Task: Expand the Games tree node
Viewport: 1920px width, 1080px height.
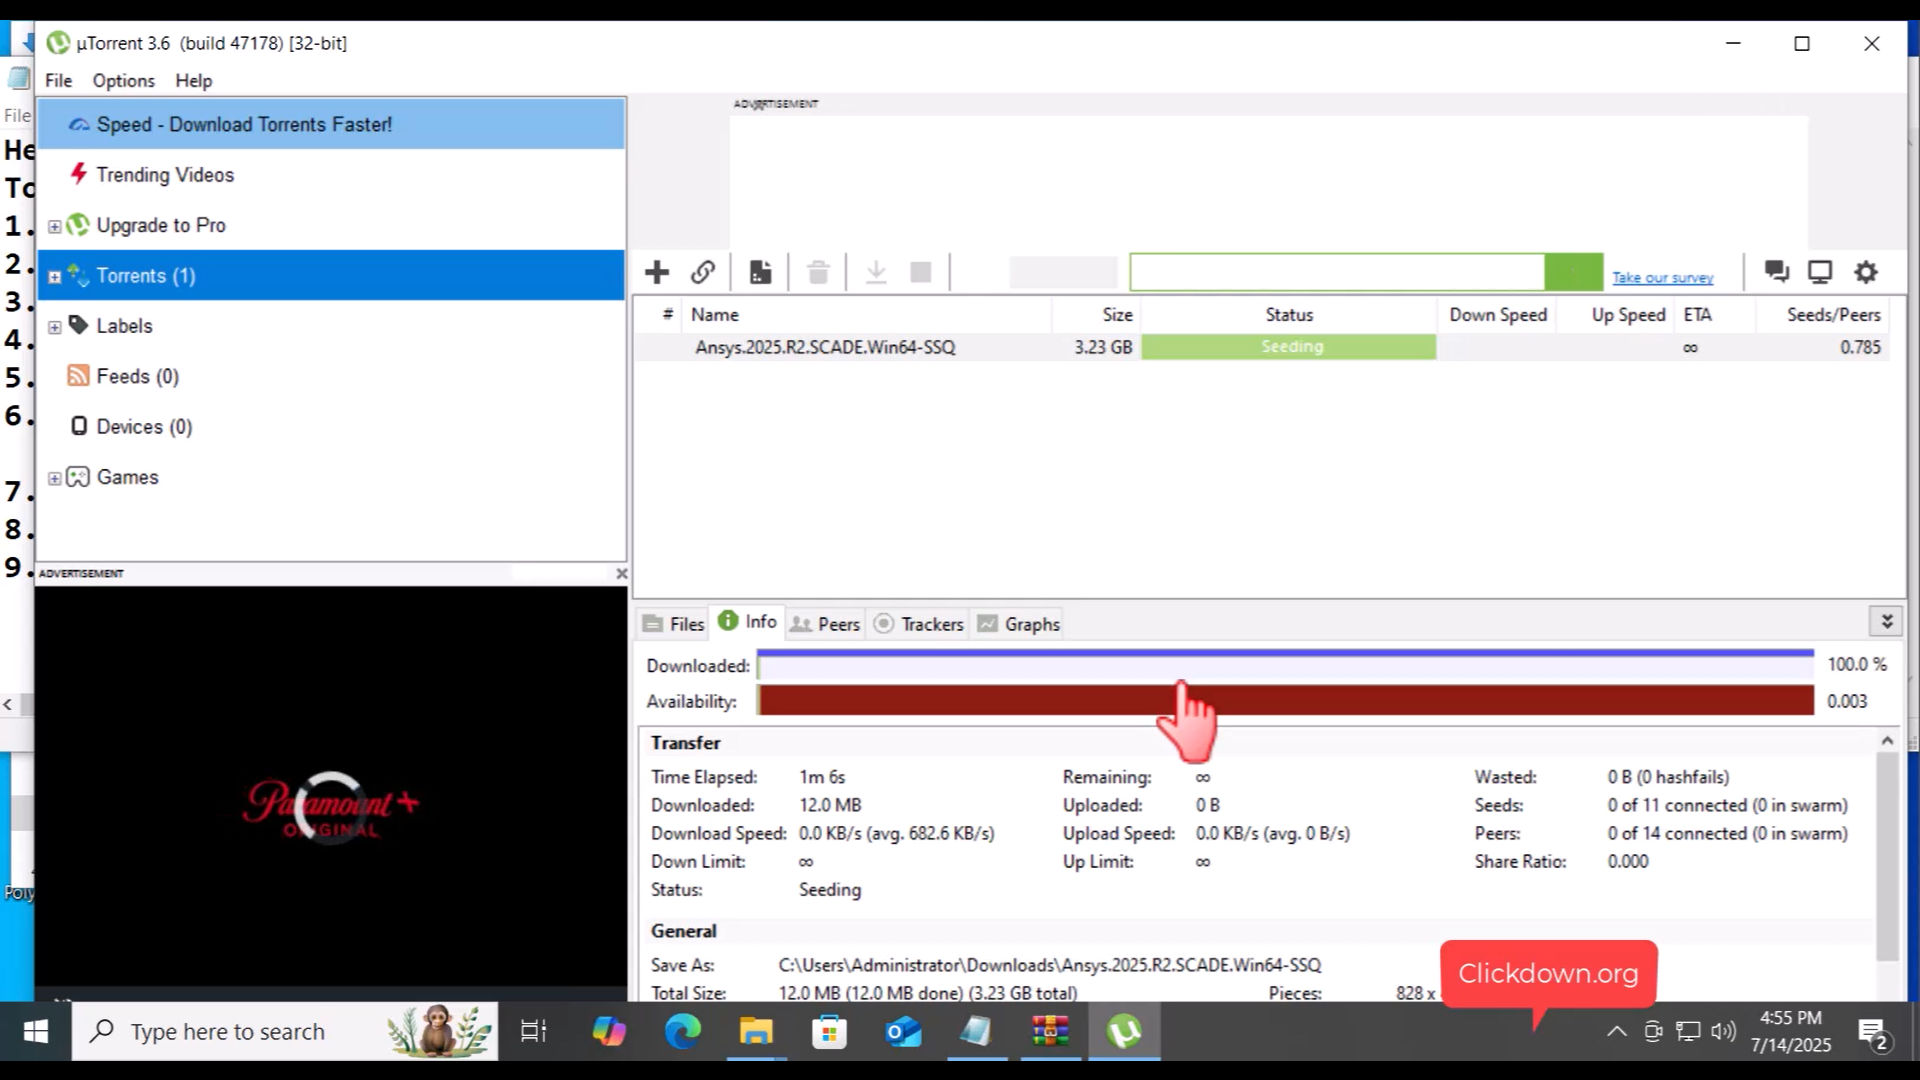Action: click(55, 478)
